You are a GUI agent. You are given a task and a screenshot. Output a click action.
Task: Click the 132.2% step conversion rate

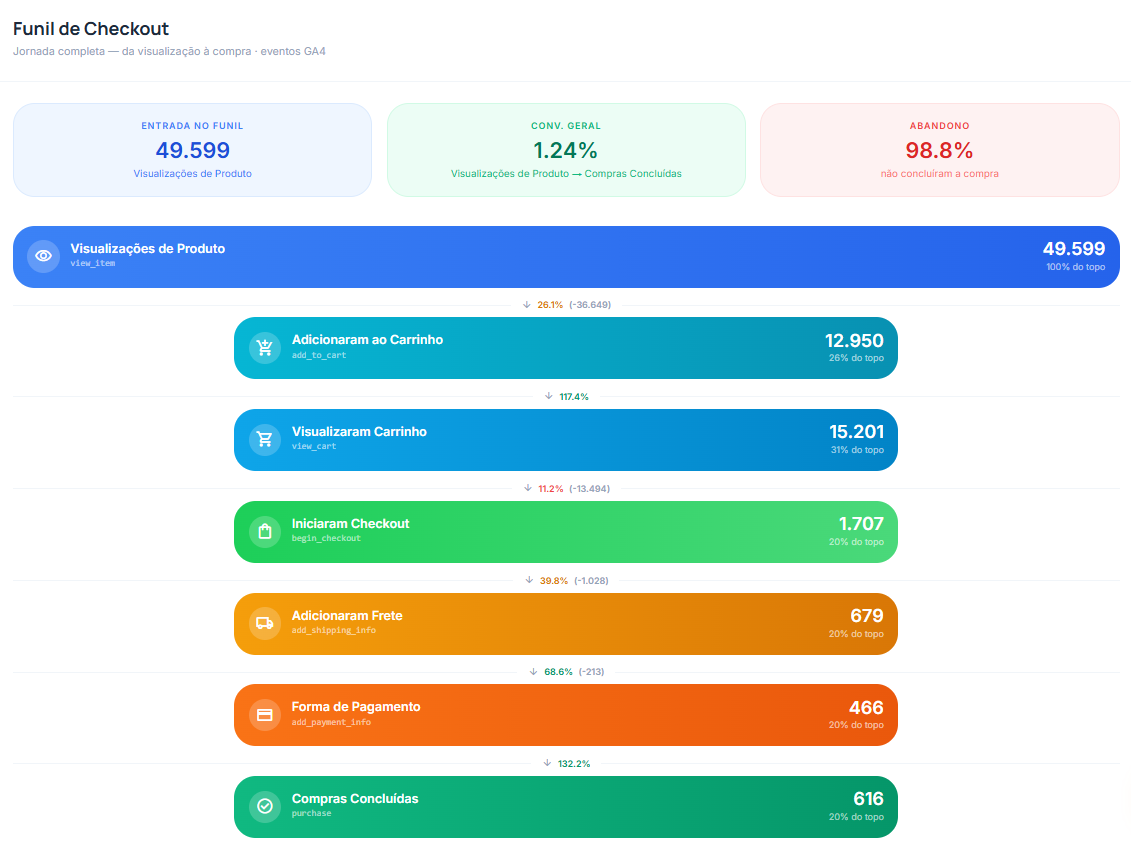(574, 764)
